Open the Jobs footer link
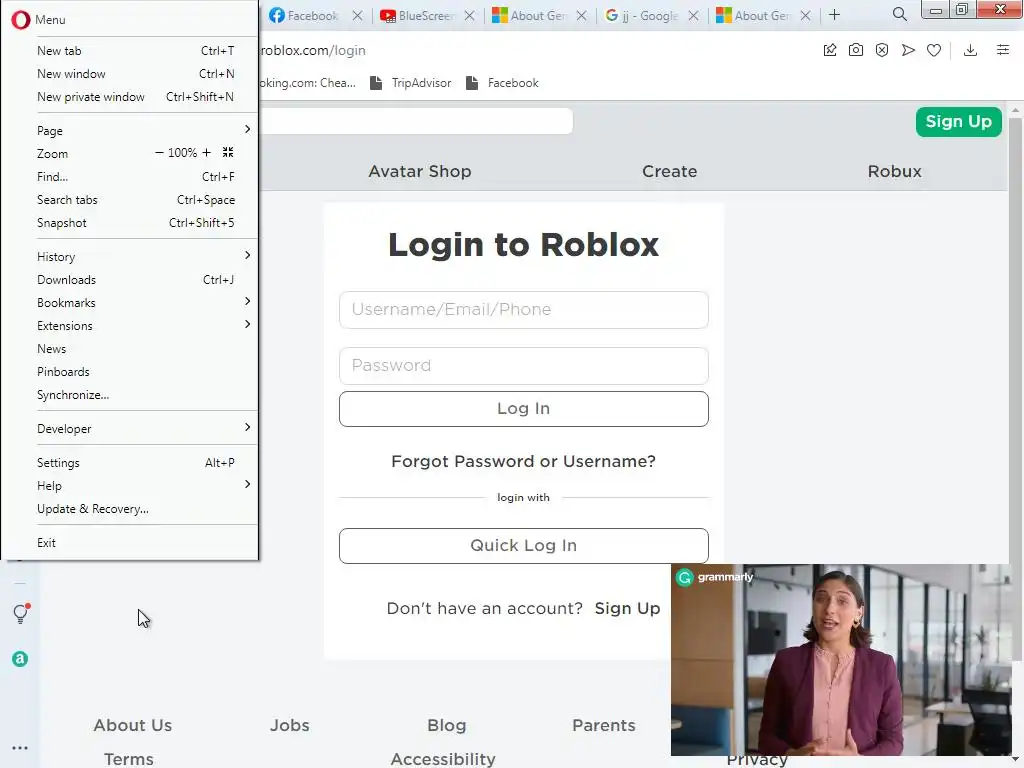The height and width of the screenshot is (768, 1024). 290,725
